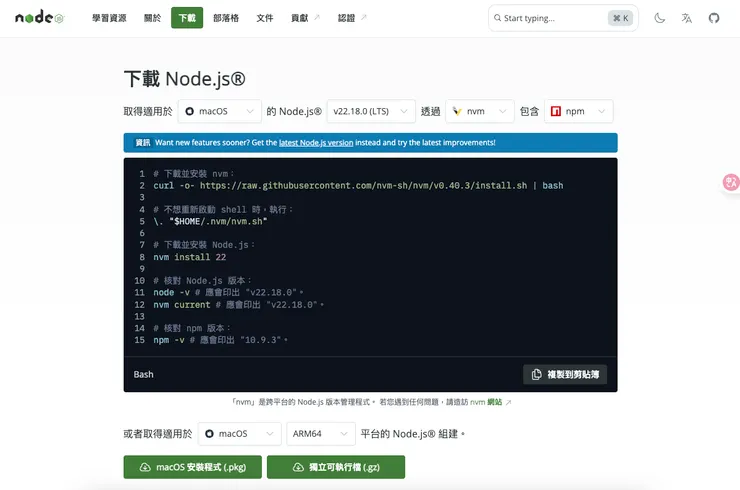Click the Node.js logo in header
This screenshot has height=490, width=740.
click(39, 17)
